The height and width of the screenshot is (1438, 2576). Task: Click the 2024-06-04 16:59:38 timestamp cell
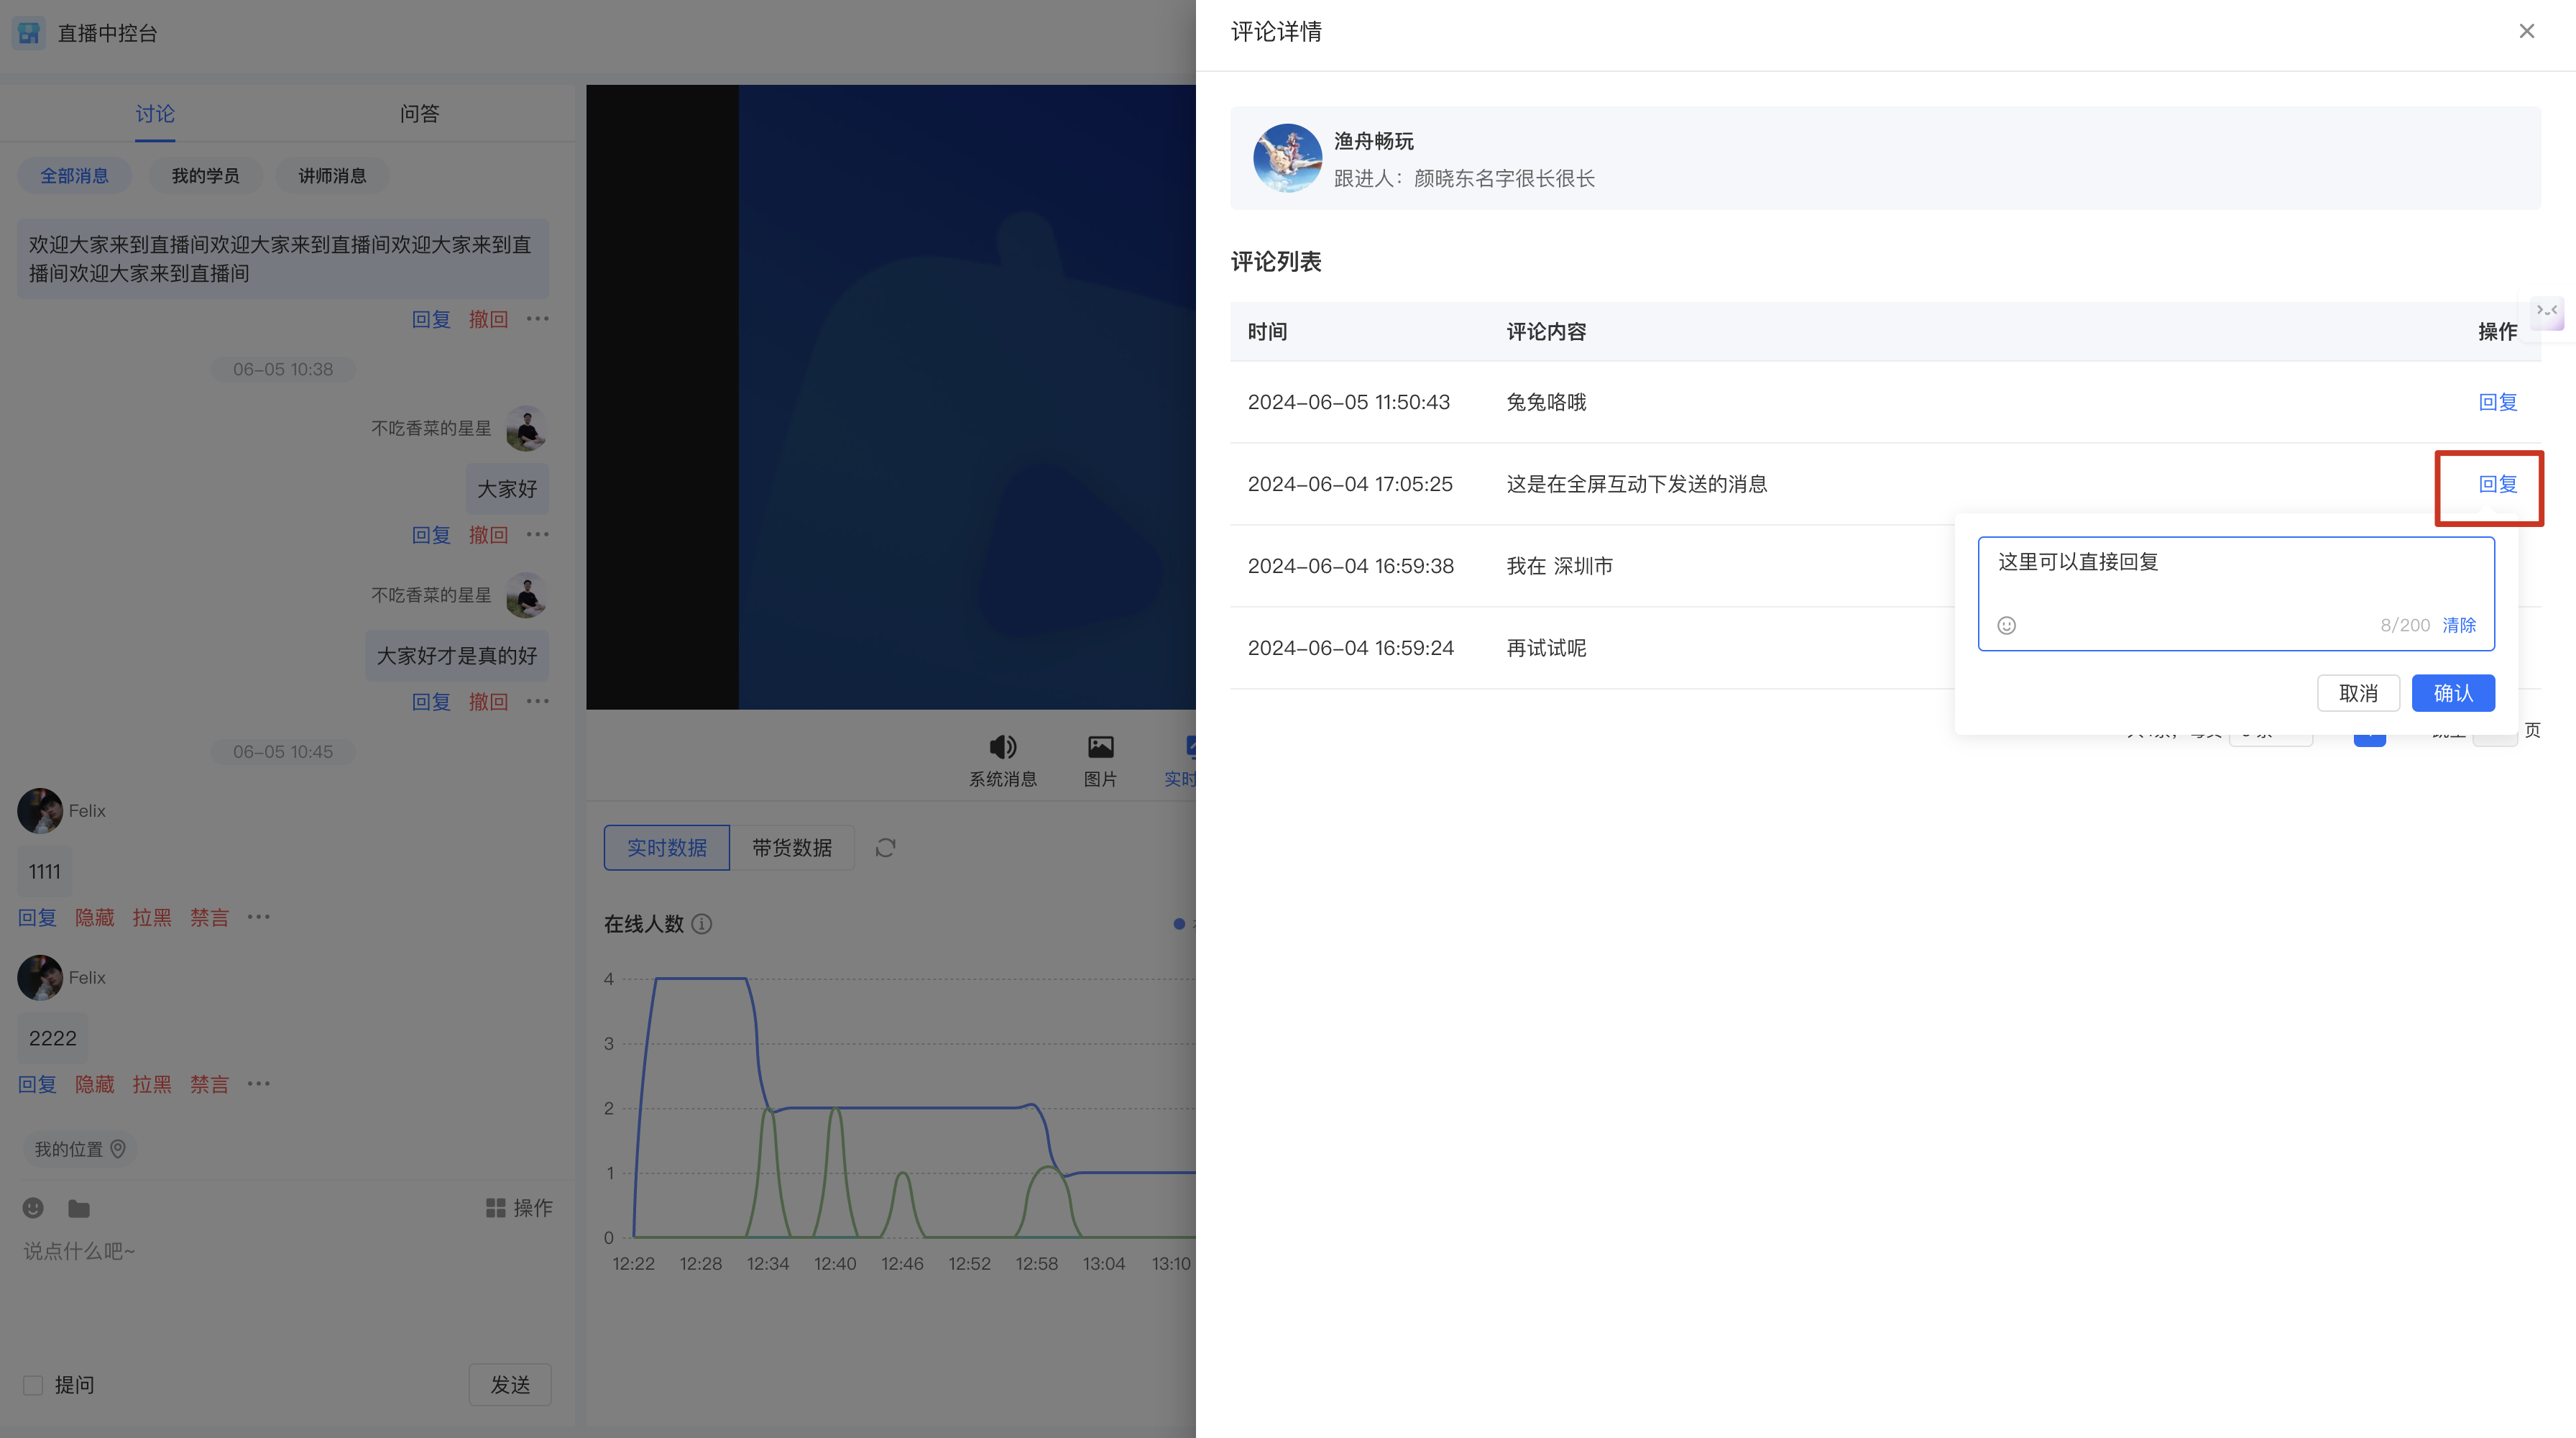[x=1350, y=566]
